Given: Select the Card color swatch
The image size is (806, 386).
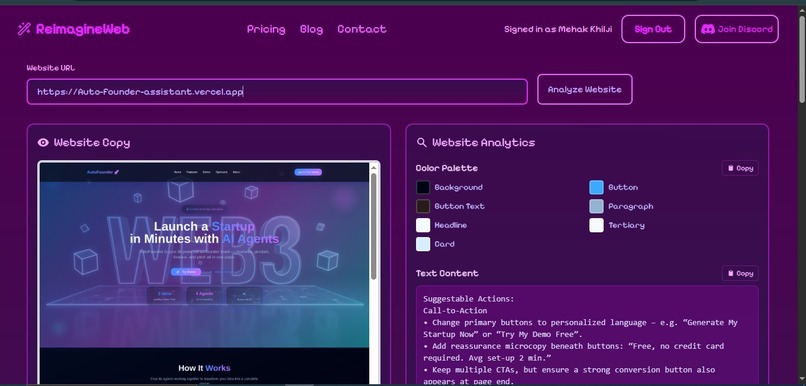Looking at the screenshot, I should (423, 244).
